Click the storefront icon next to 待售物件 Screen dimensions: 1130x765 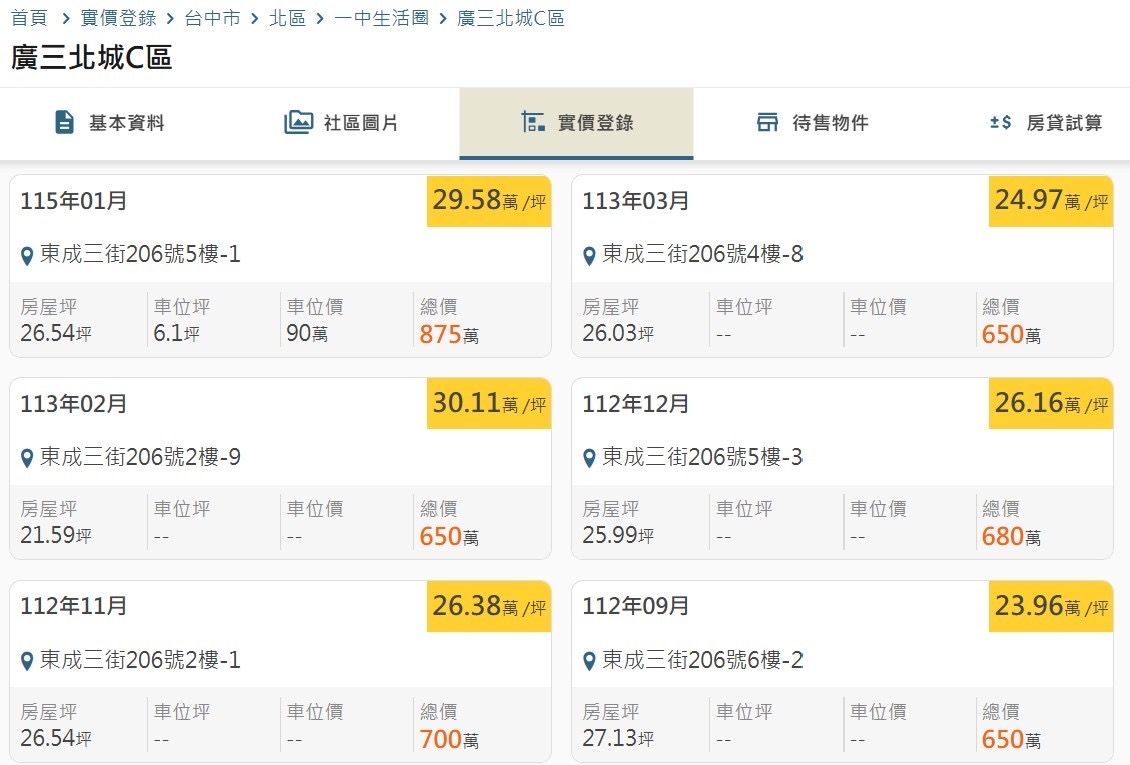pos(768,122)
